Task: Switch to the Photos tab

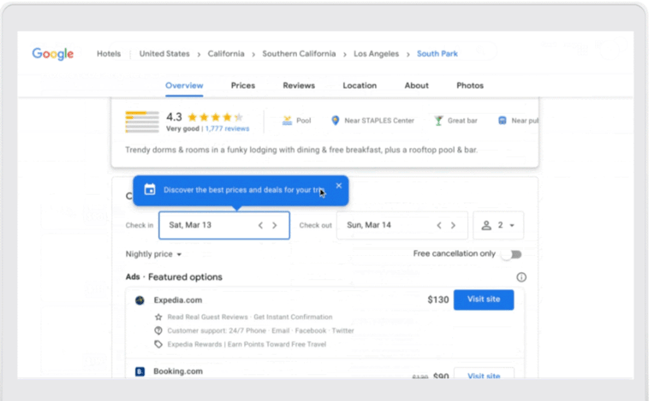Action: (470, 86)
